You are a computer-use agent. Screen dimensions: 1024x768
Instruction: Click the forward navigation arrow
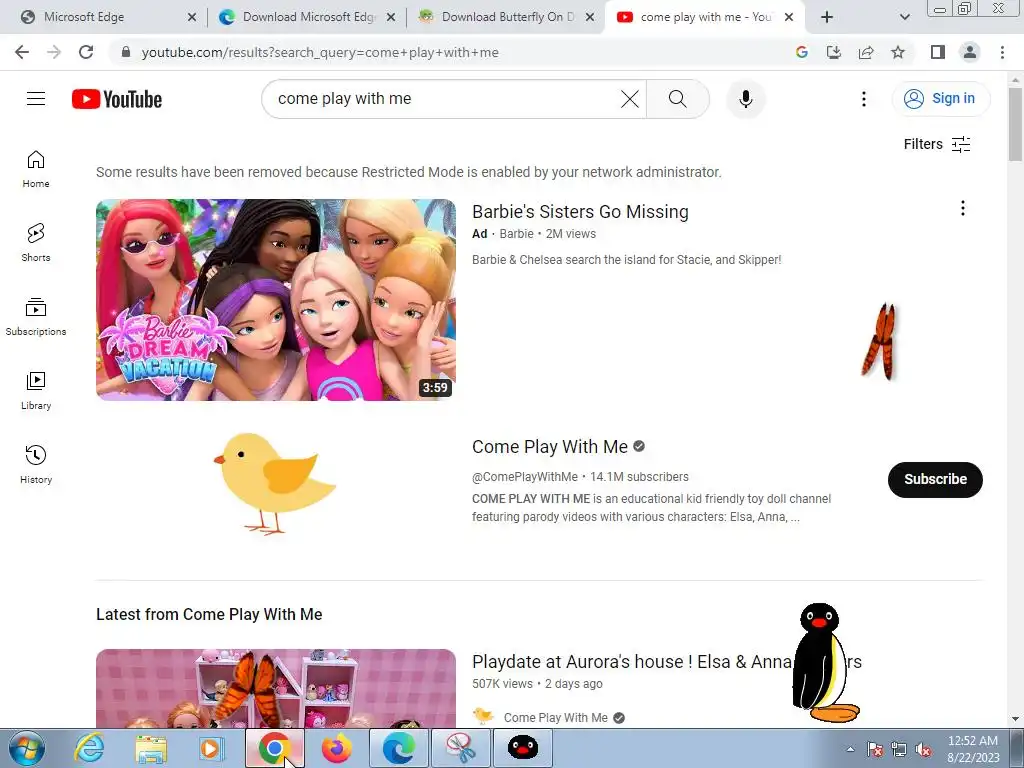(x=54, y=52)
